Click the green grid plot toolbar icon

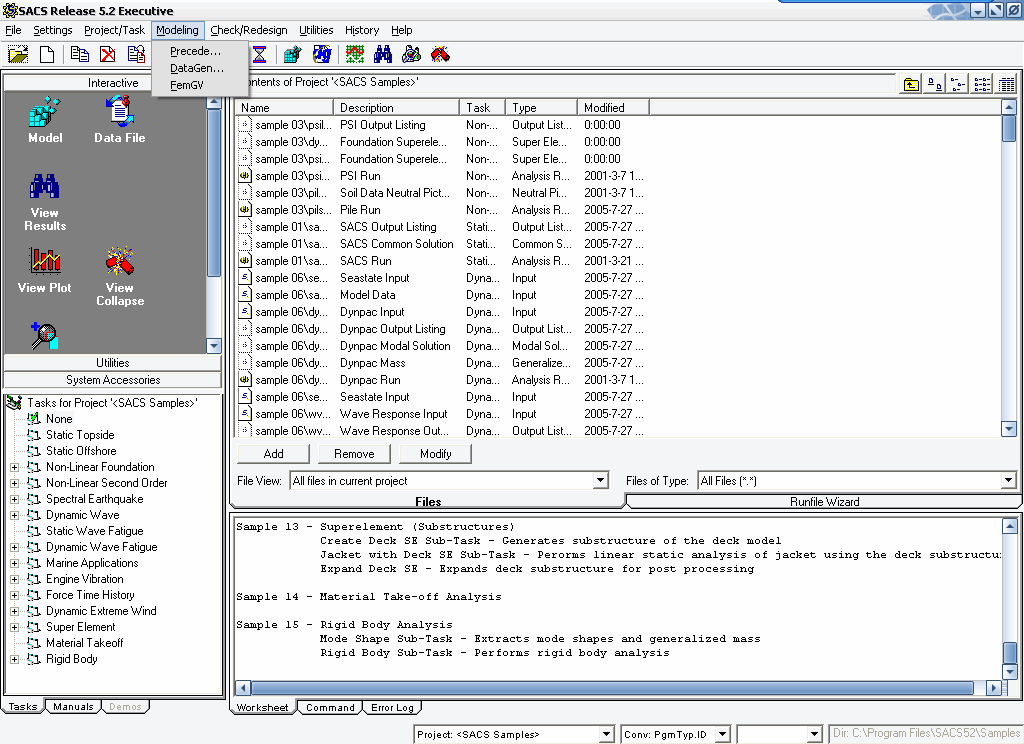tap(355, 54)
